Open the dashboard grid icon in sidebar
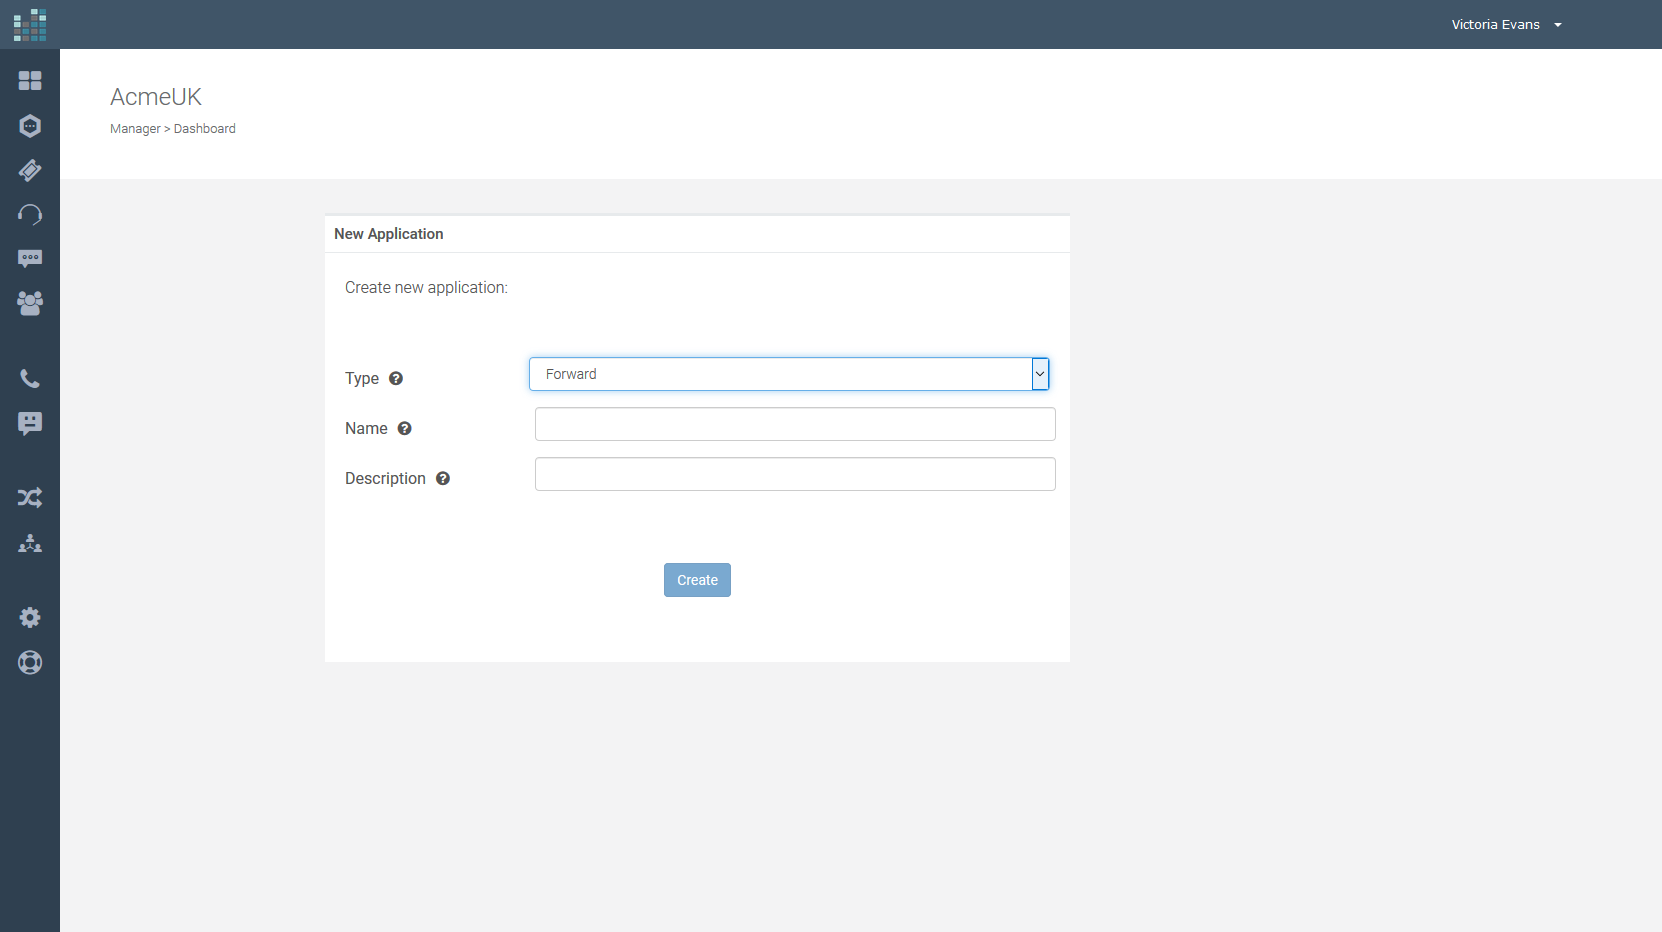 coord(30,81)
